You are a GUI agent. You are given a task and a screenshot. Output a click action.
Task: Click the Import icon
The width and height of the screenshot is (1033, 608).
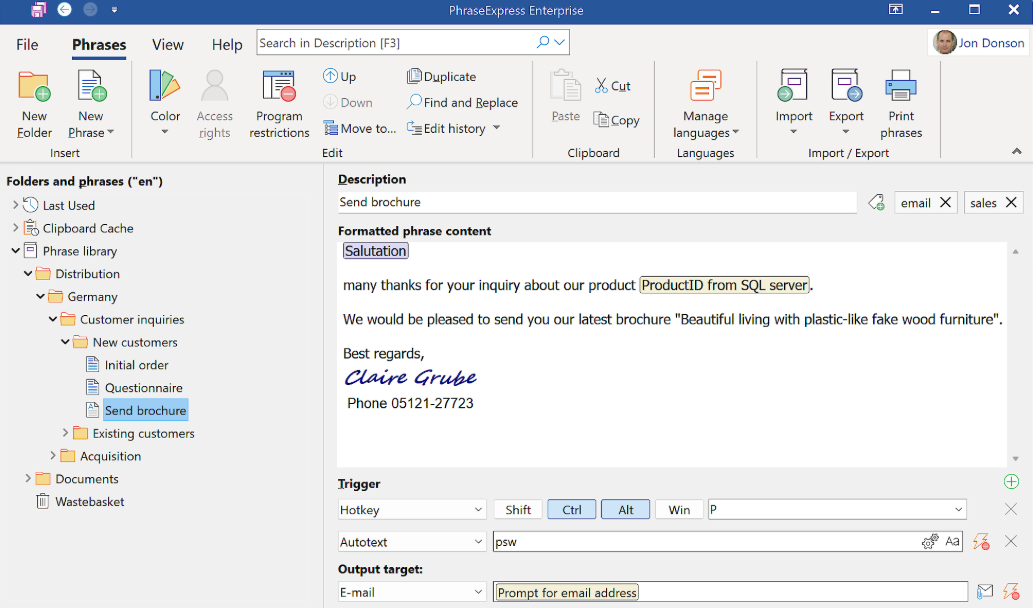click(793, 86)
